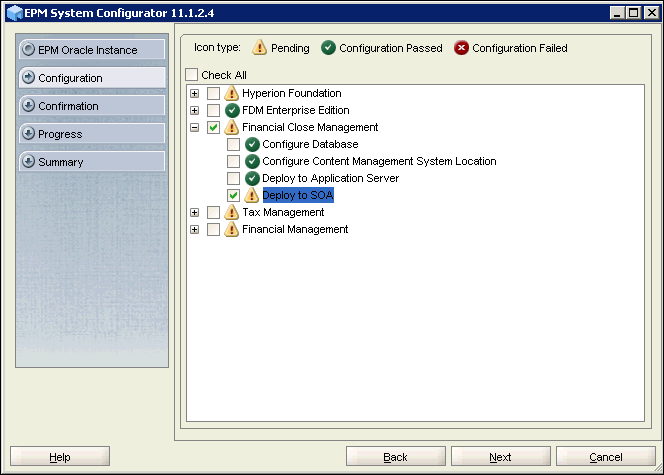Collapse the Financial Close Management node
This screenshot has width=664, height=475.
tap(194, 127)
